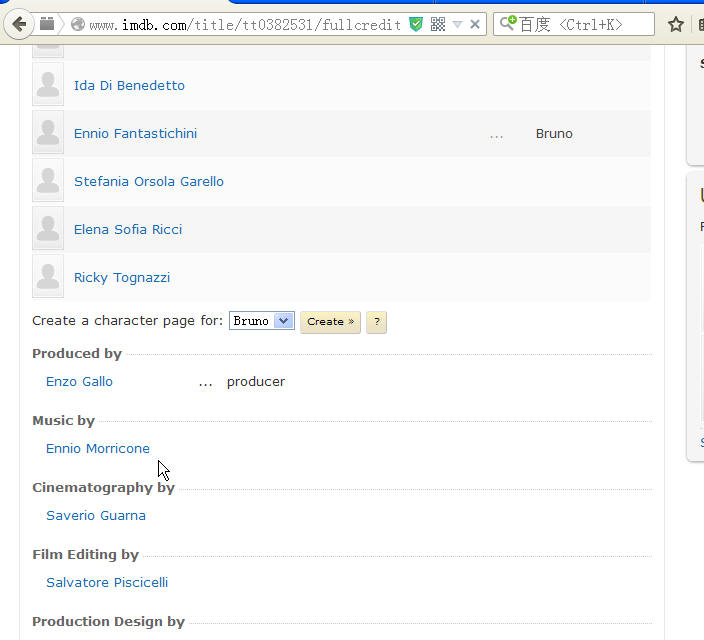Image resolution: width=704 pixels, height=640 pixels.
Task: Click 'Create a character page for:' label
Action: tap(128, 321)
